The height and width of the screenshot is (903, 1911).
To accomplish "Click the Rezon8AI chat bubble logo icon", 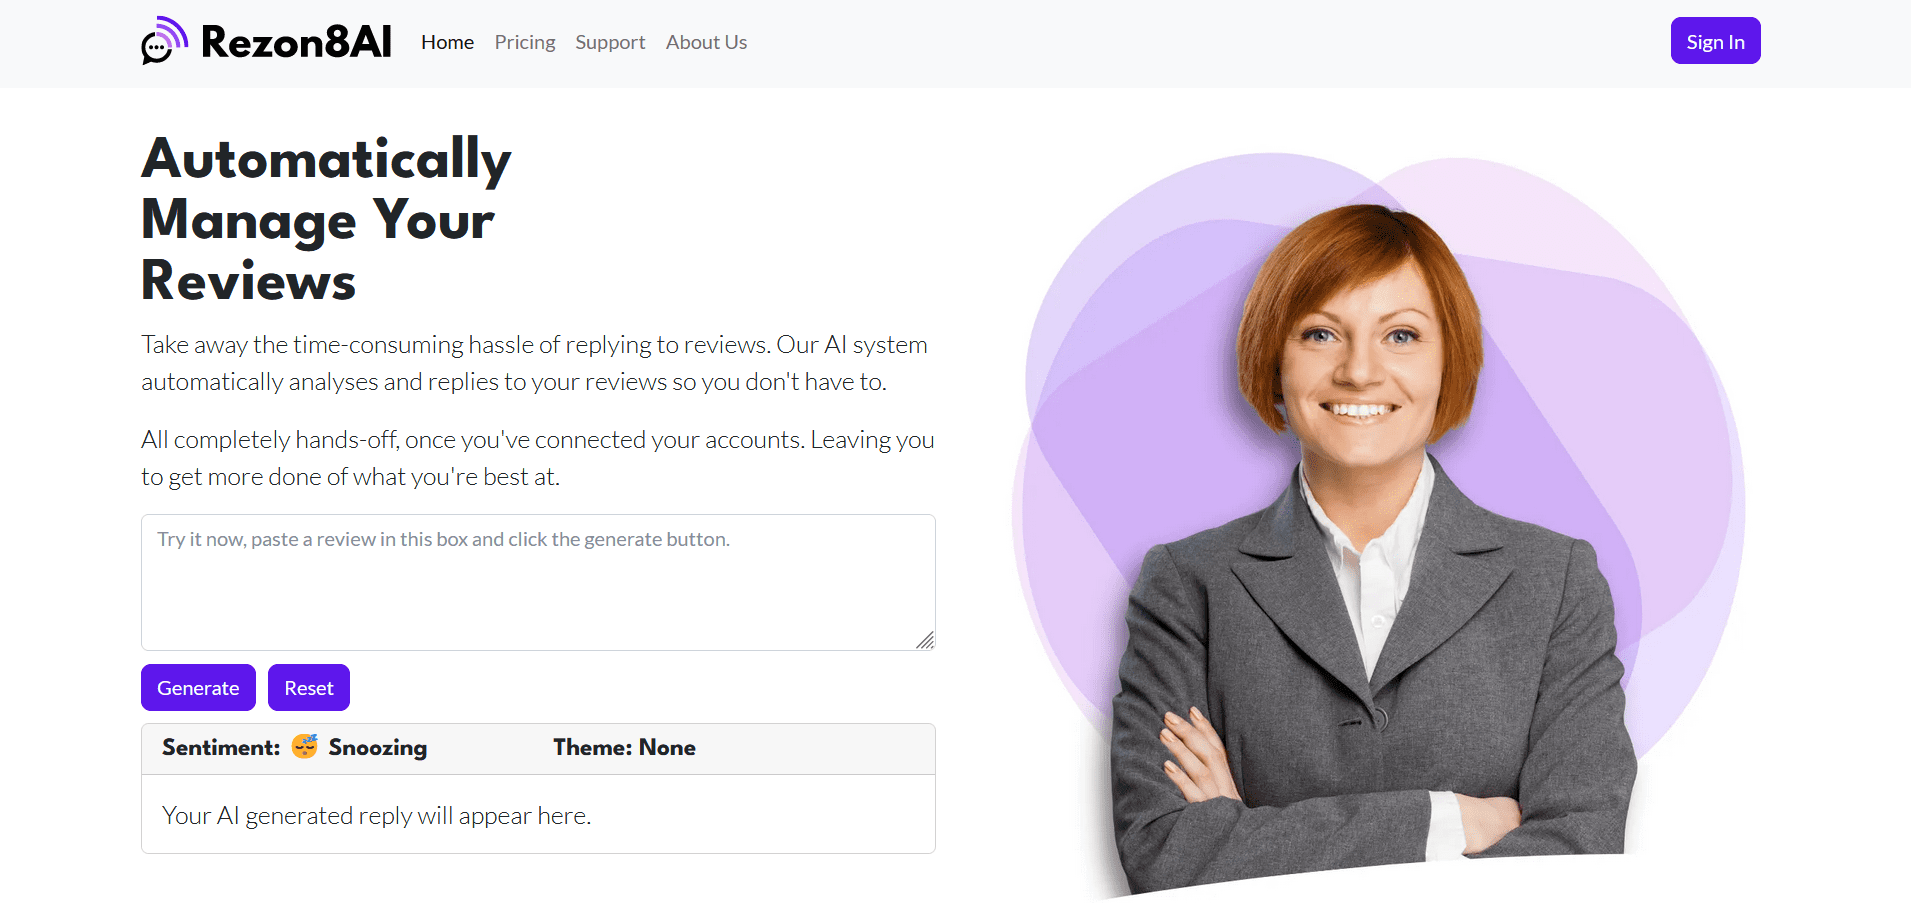I will click(x=165, y=41).
